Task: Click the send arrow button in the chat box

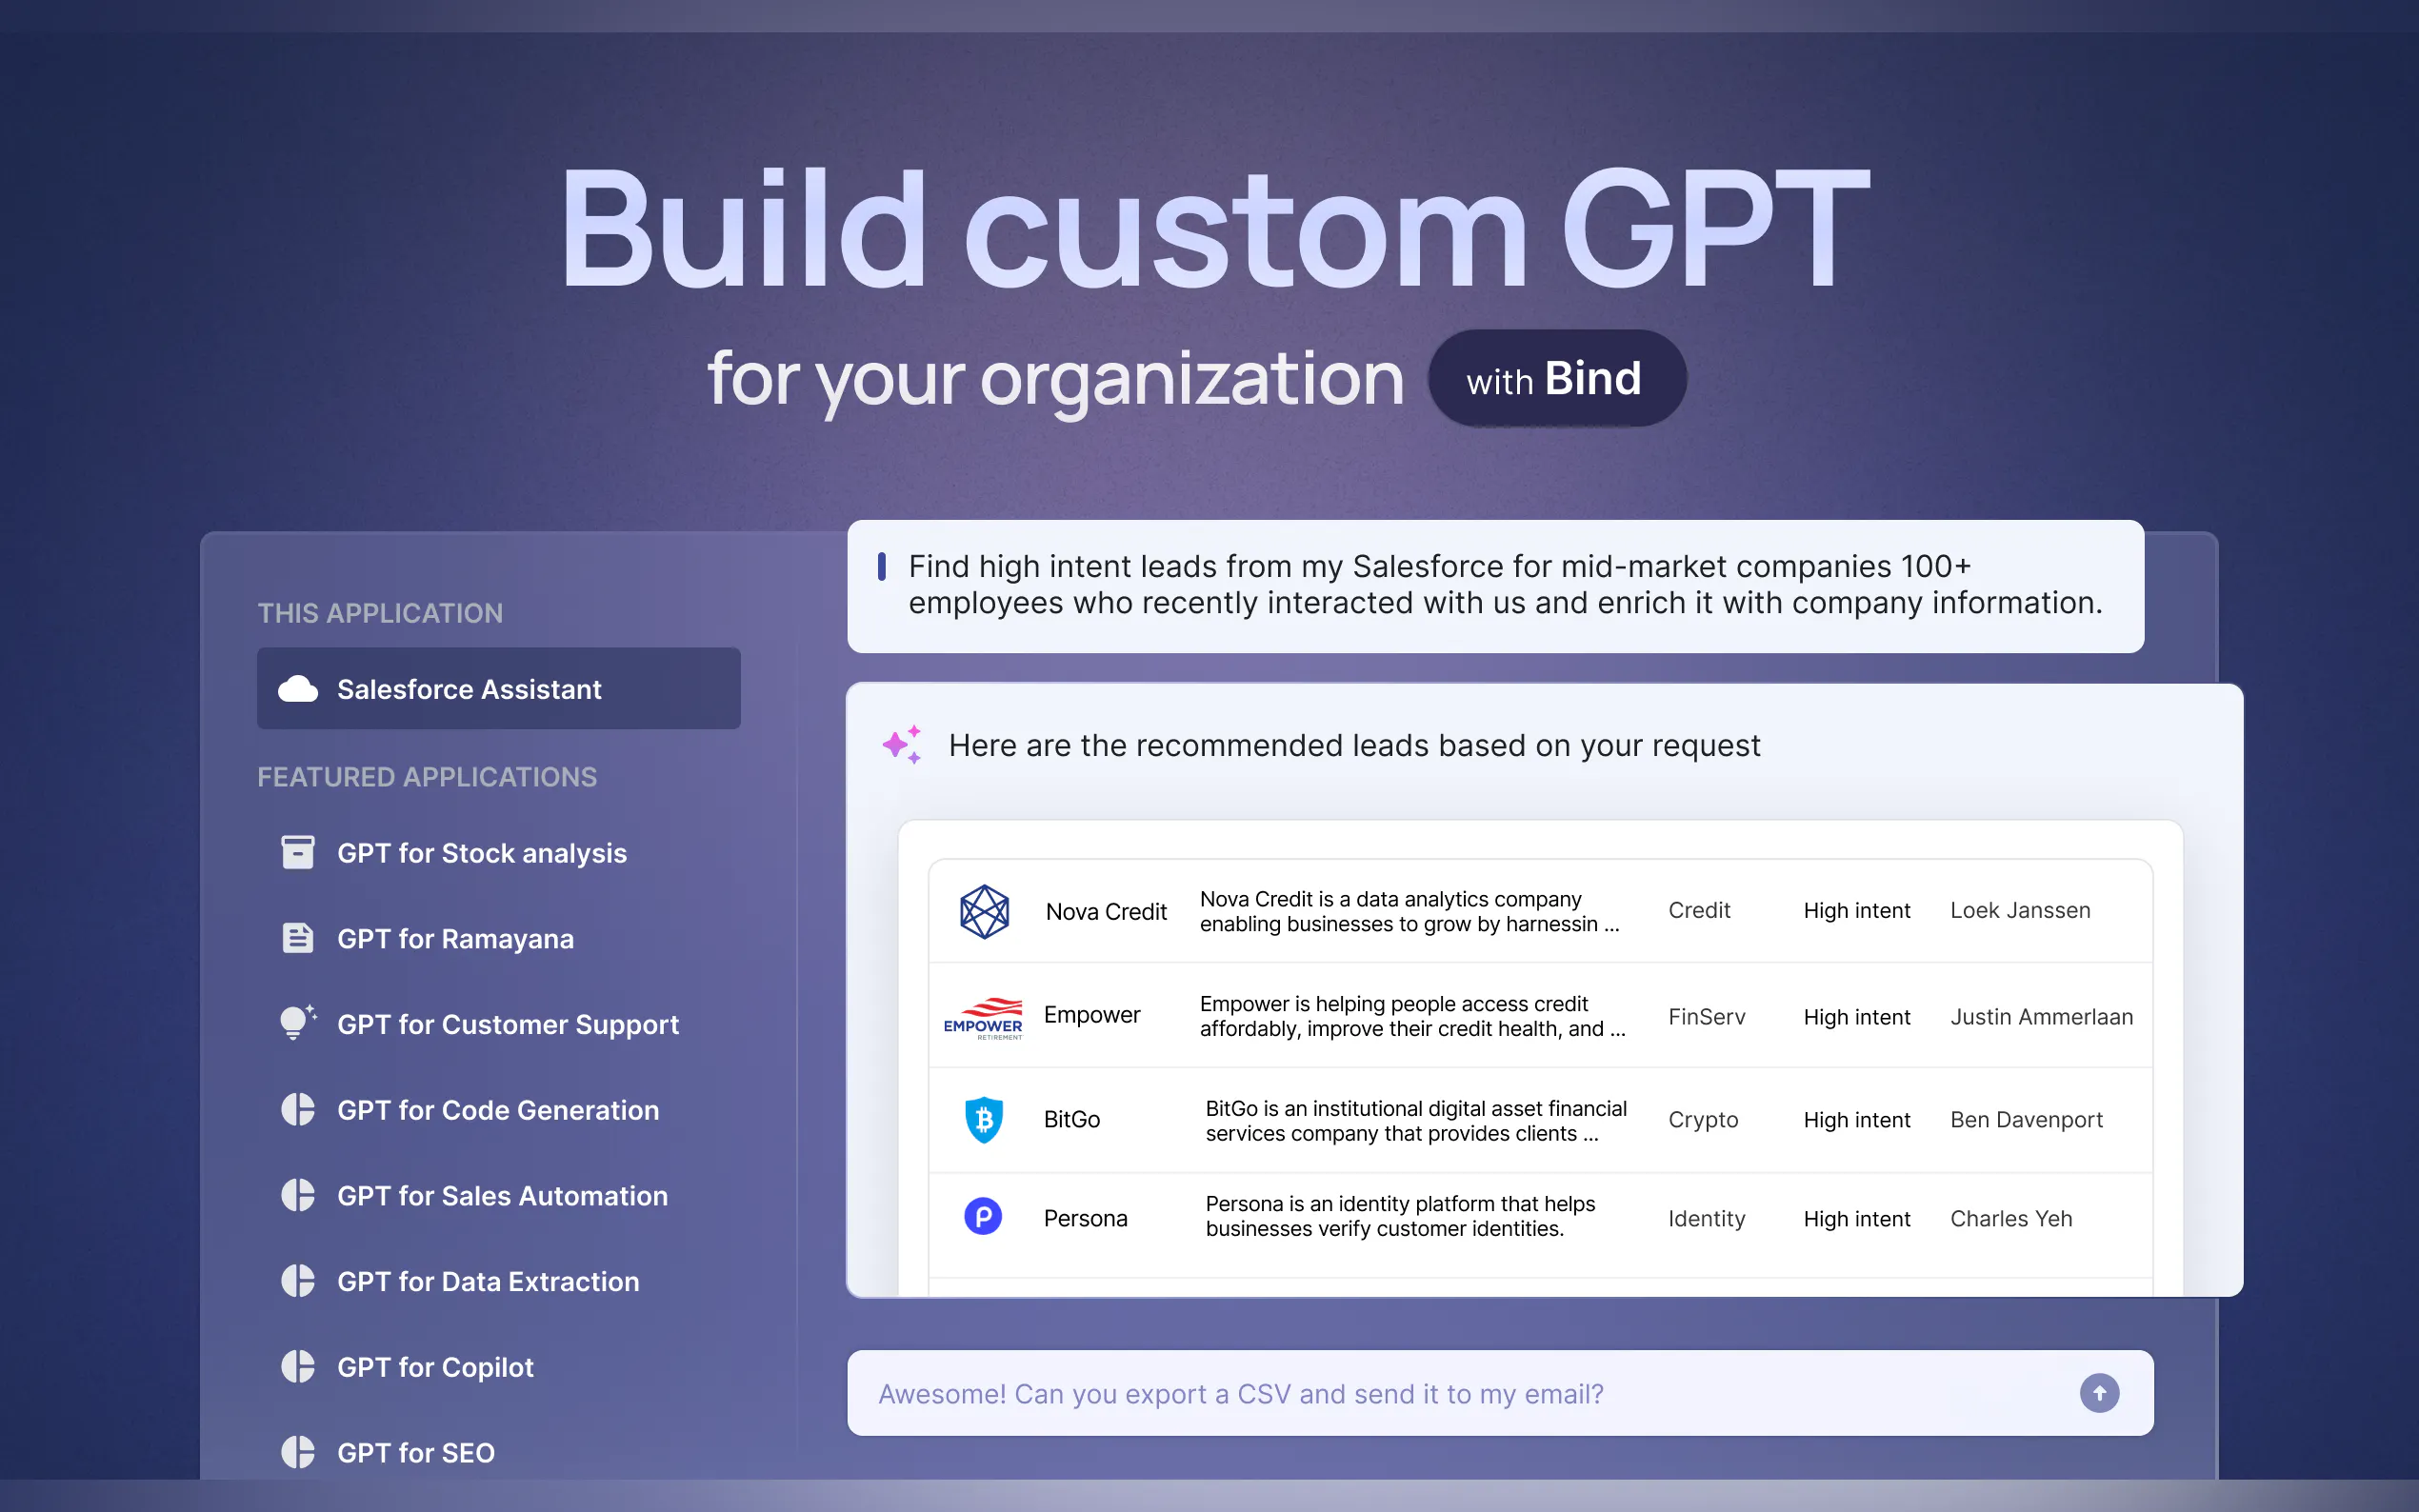Action: point(2098,1393)
